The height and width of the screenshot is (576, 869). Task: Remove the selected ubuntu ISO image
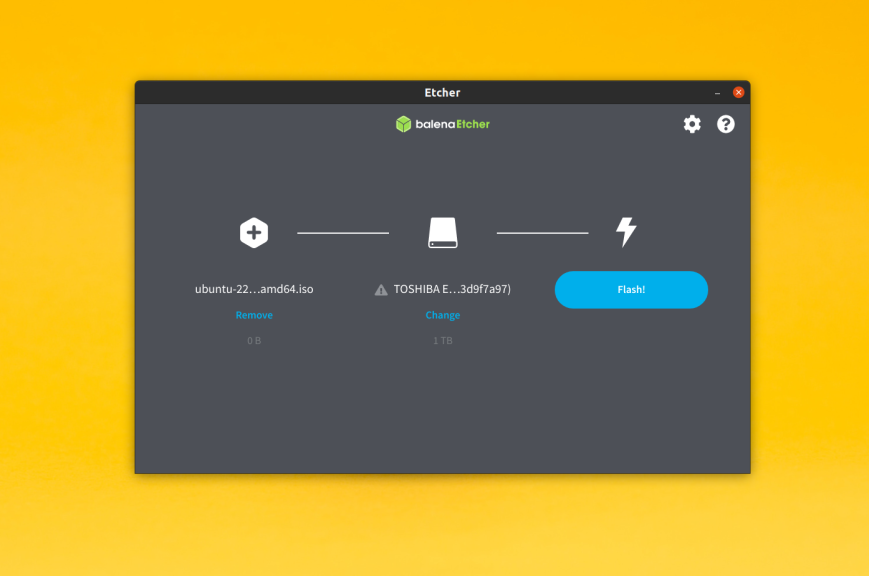(x=254, y=315)
